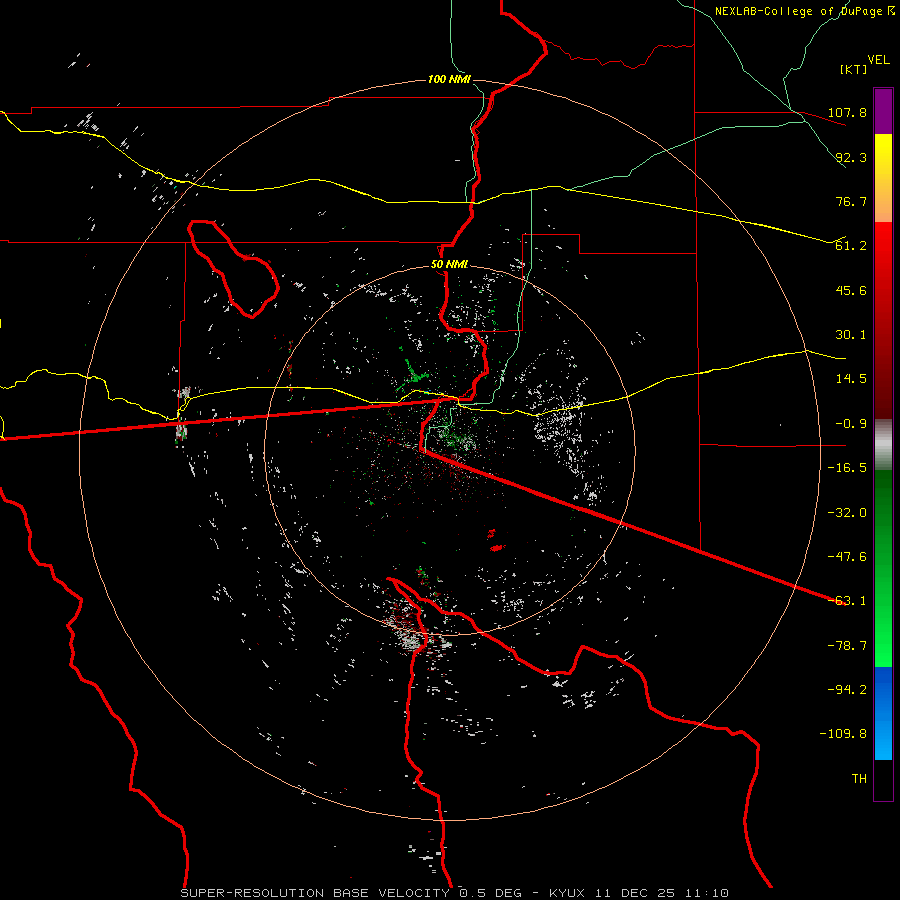
Task: Click the -16.5 velocity scale label
Action: (847, 468)
